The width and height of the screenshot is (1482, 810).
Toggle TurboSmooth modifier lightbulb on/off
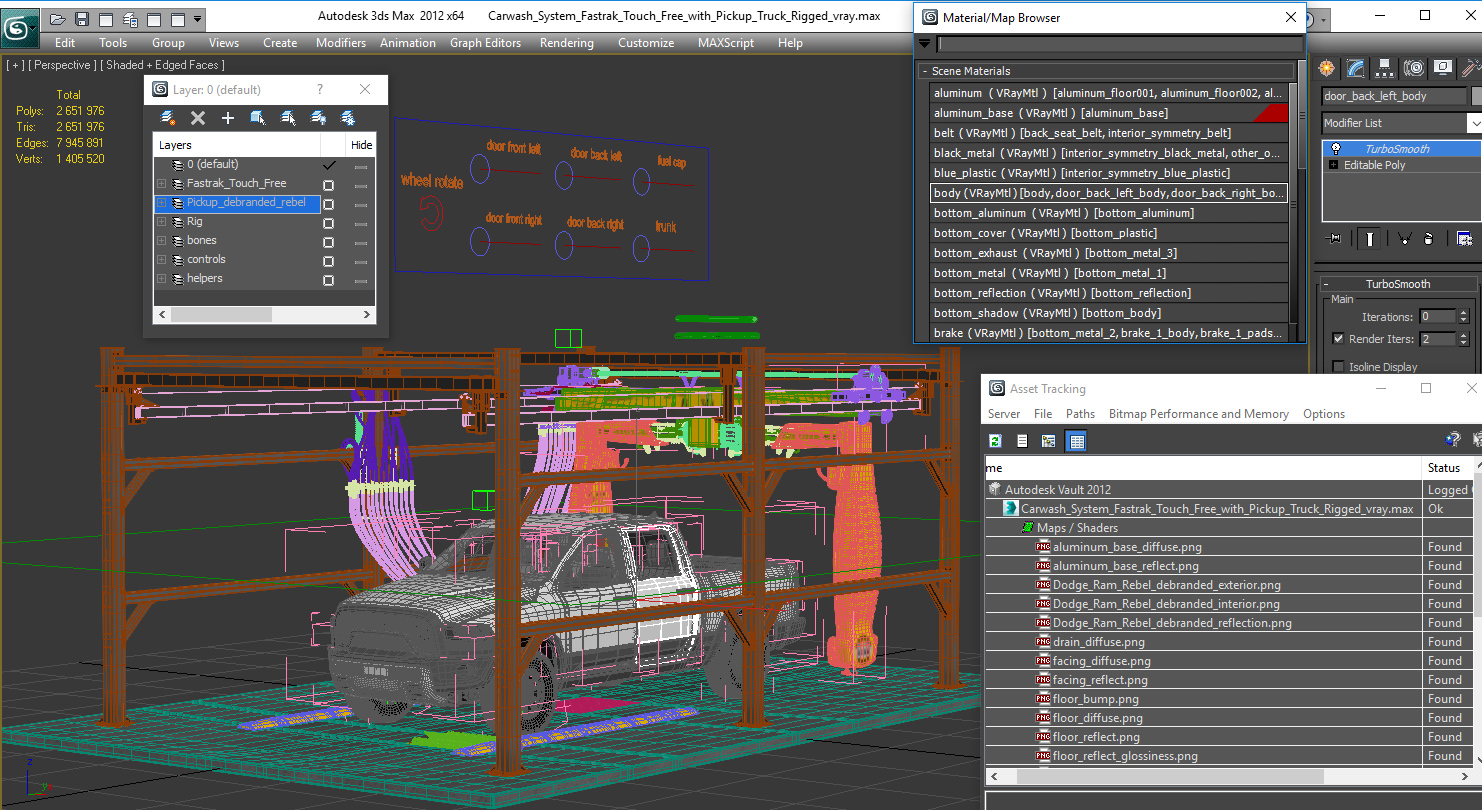point(1334,149)
